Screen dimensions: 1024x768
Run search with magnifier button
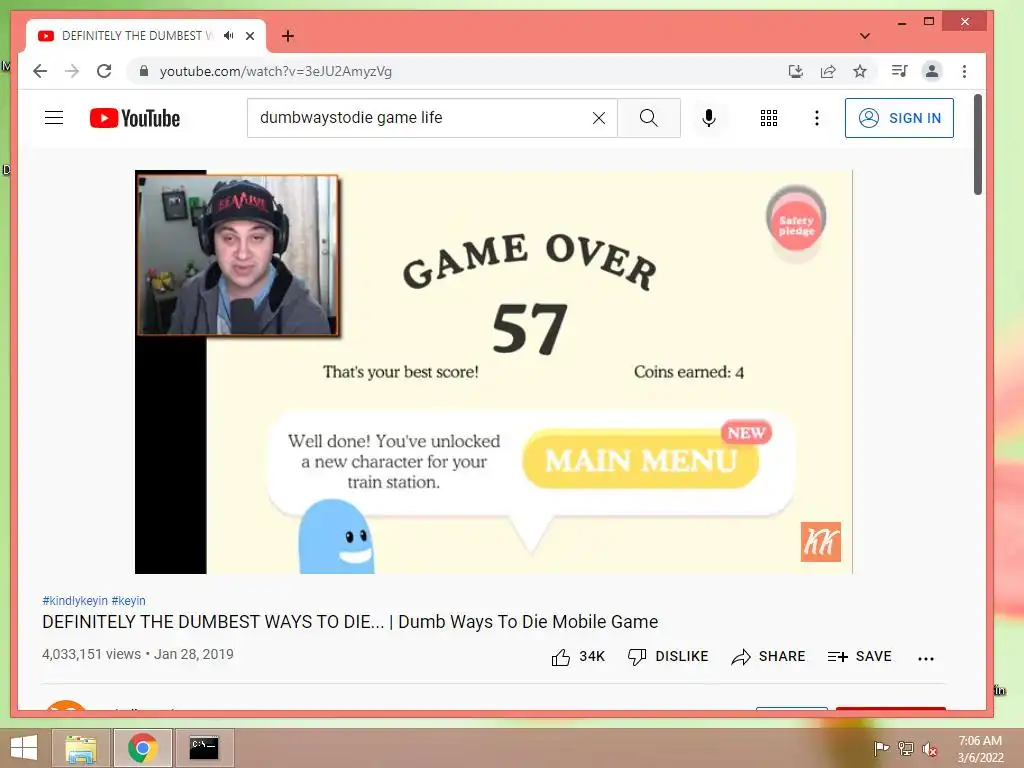click(x=648, y=118)
